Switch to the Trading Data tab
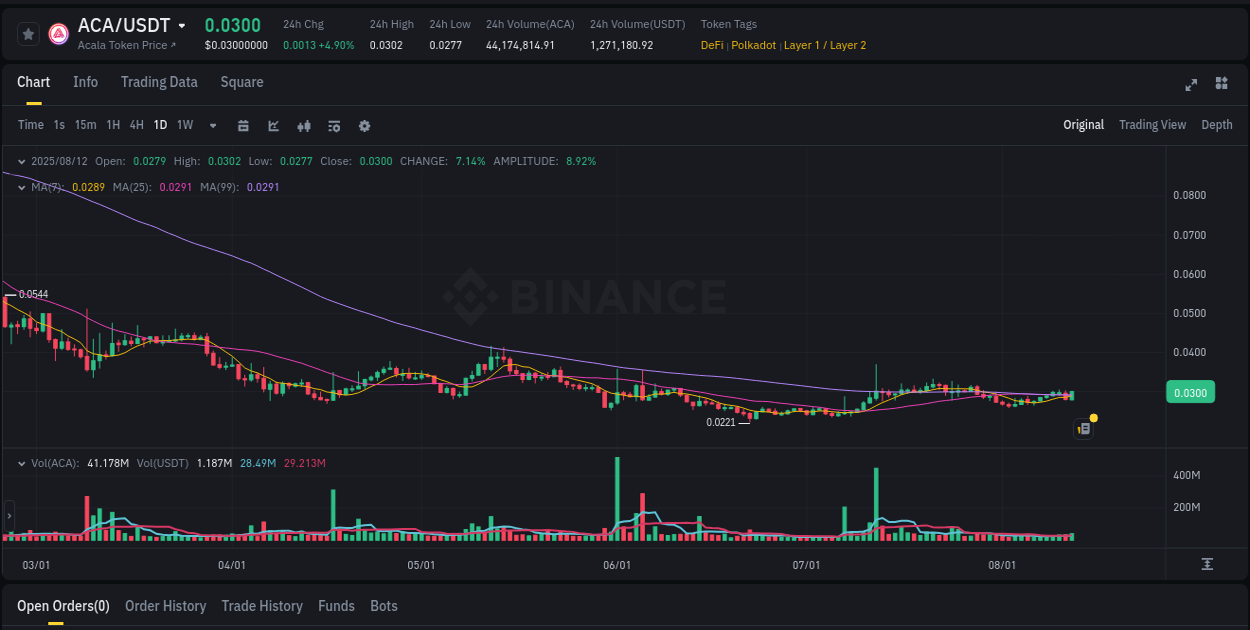The width and height of the screenshot is (1250, 630). pyautogui.click(x=159, y=82)
